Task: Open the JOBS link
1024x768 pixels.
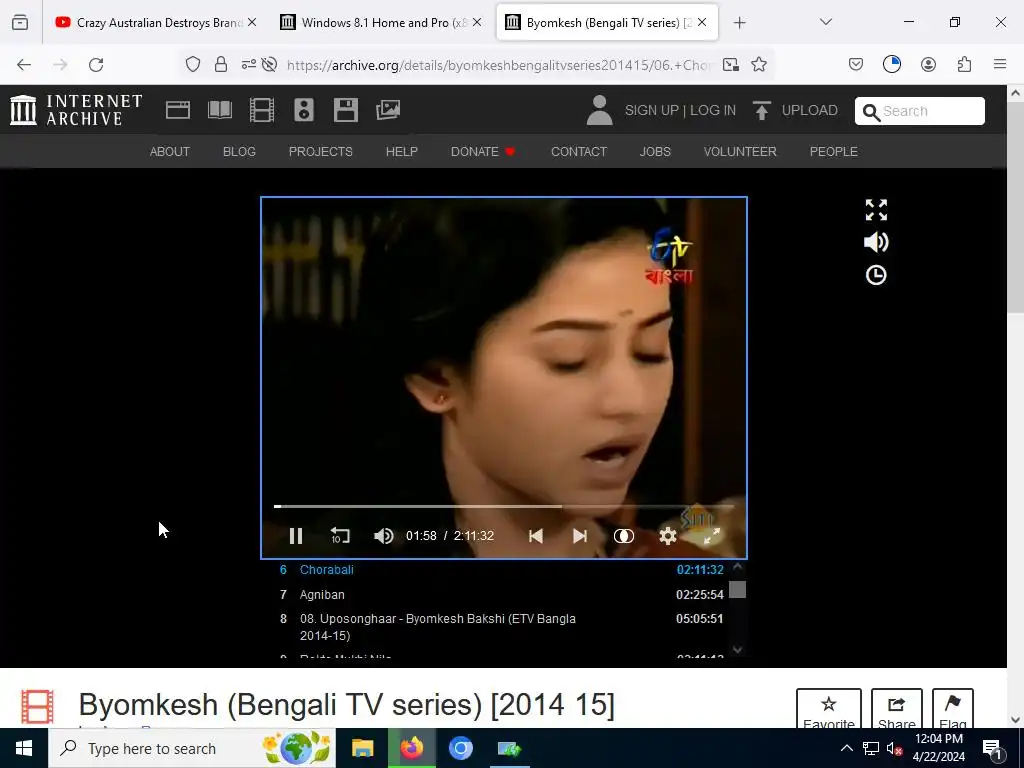Action: (655, 152)
